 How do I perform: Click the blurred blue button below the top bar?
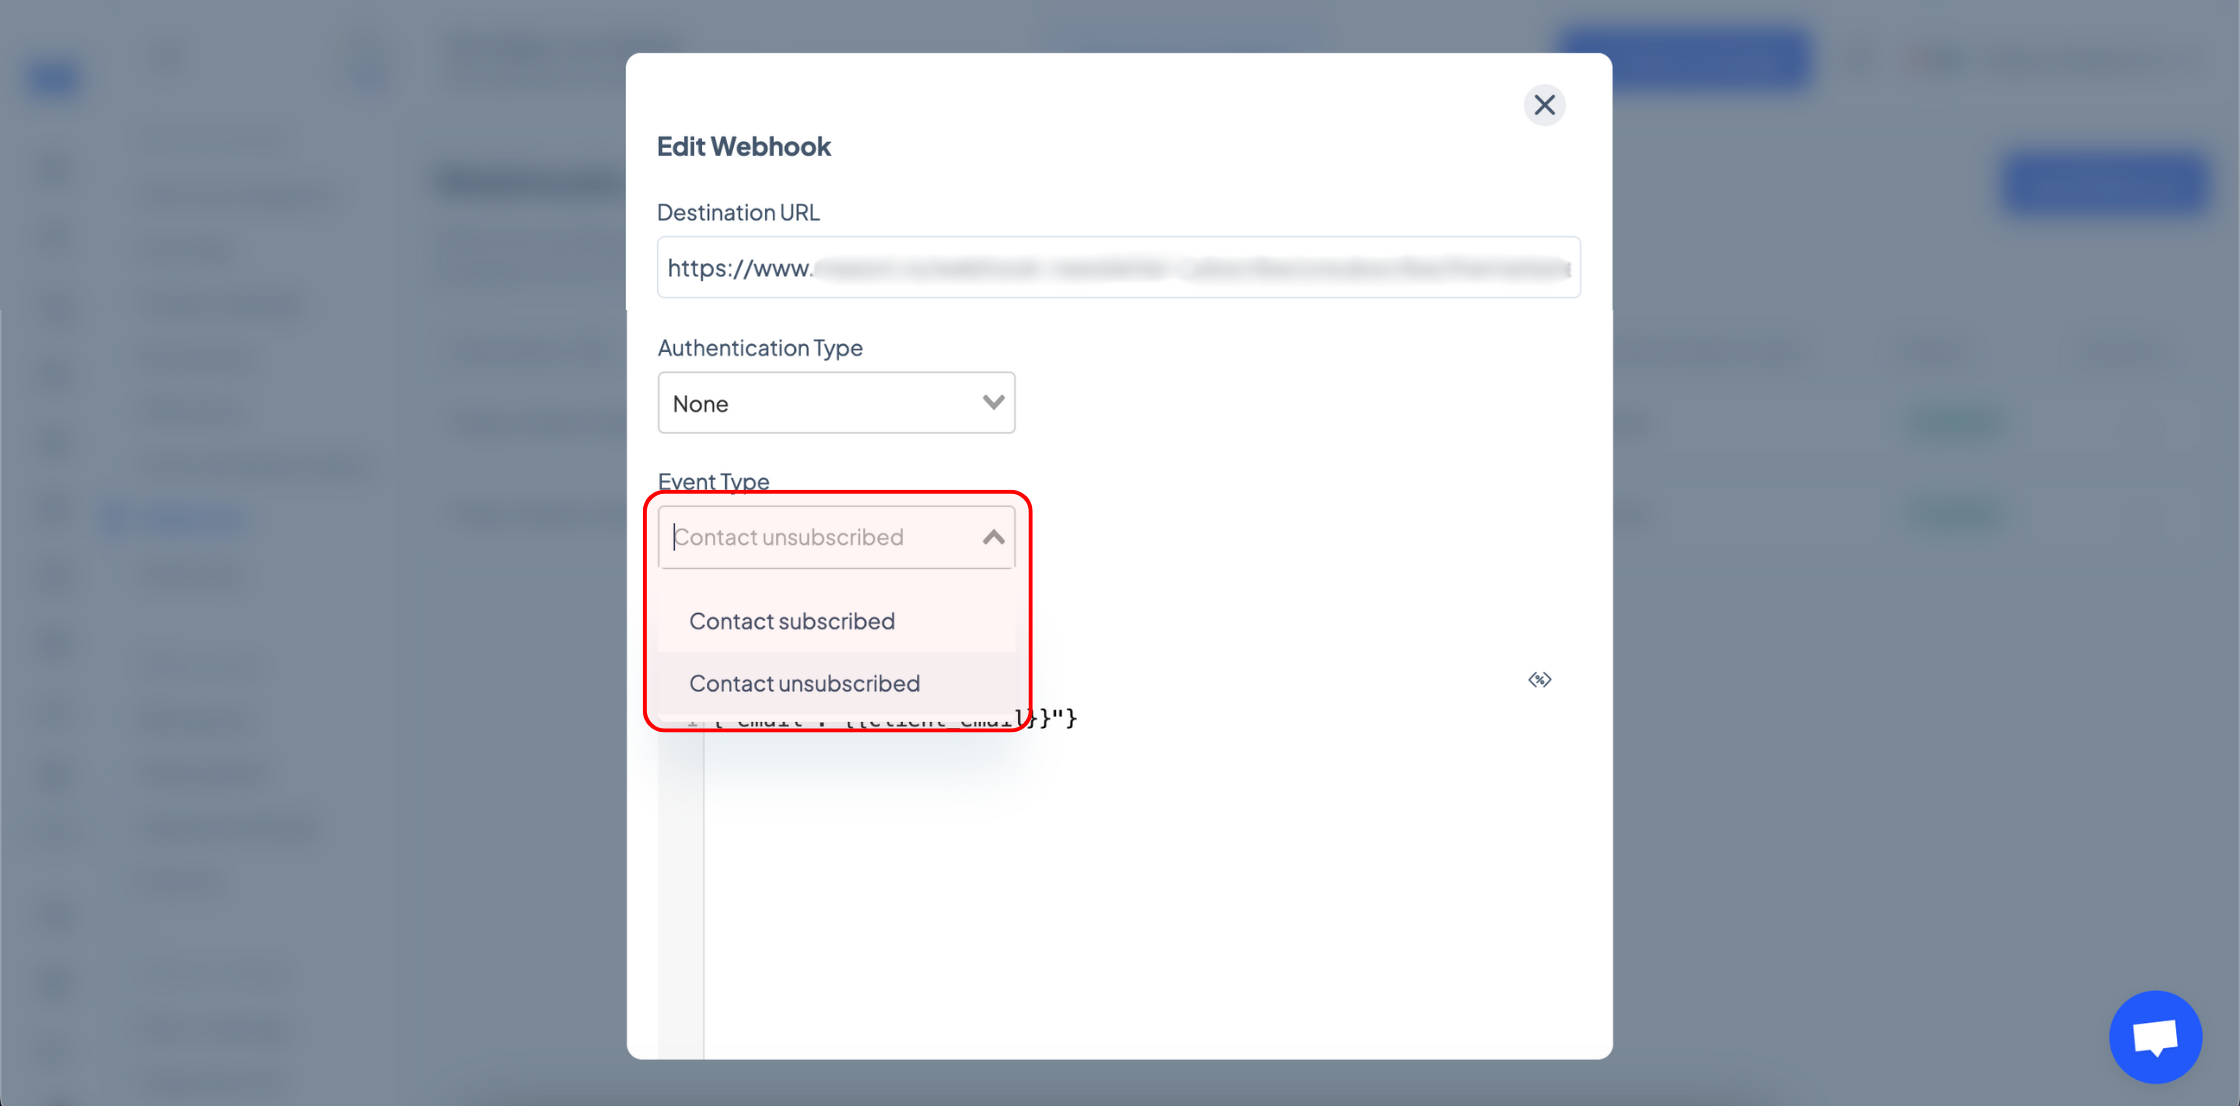point(2105,183)
